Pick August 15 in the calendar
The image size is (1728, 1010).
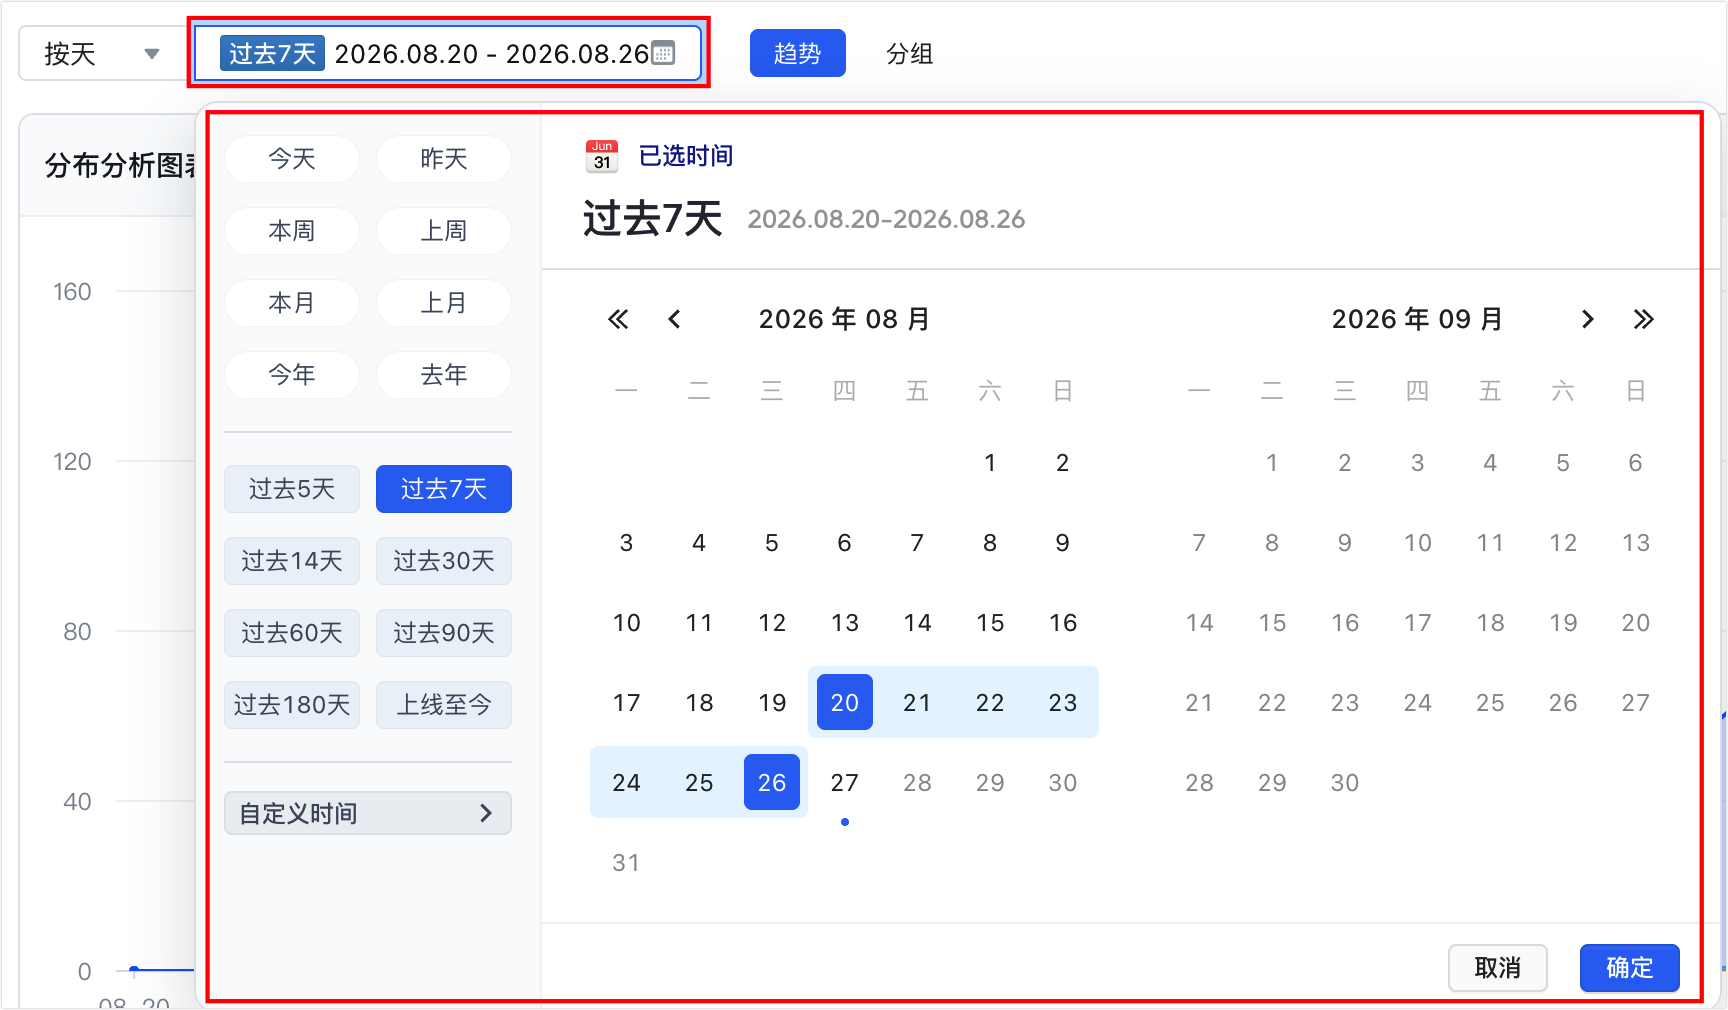pos(990,622)
